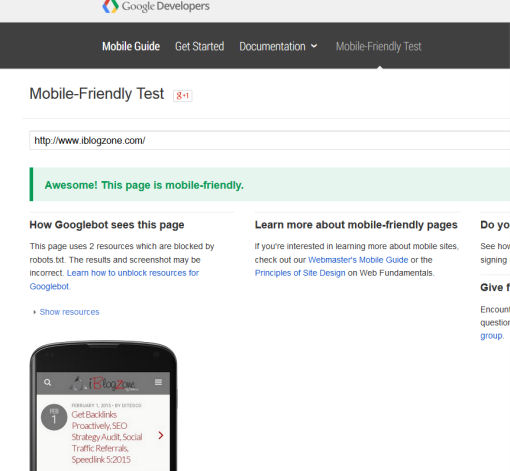Image resolution: width=510 pixels, height=471 pixels.
Task: Click the group link at right
Action: pos(491,336)
